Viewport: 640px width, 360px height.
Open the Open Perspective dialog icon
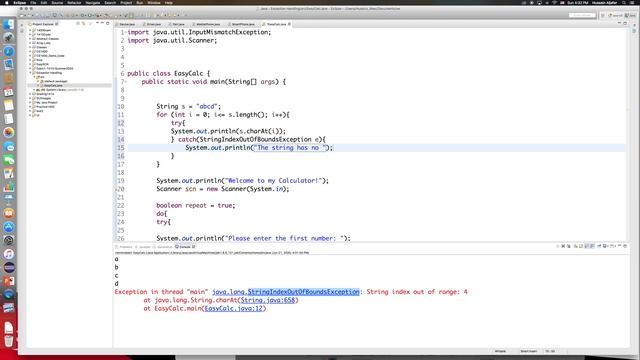click(x=602, y=15)
